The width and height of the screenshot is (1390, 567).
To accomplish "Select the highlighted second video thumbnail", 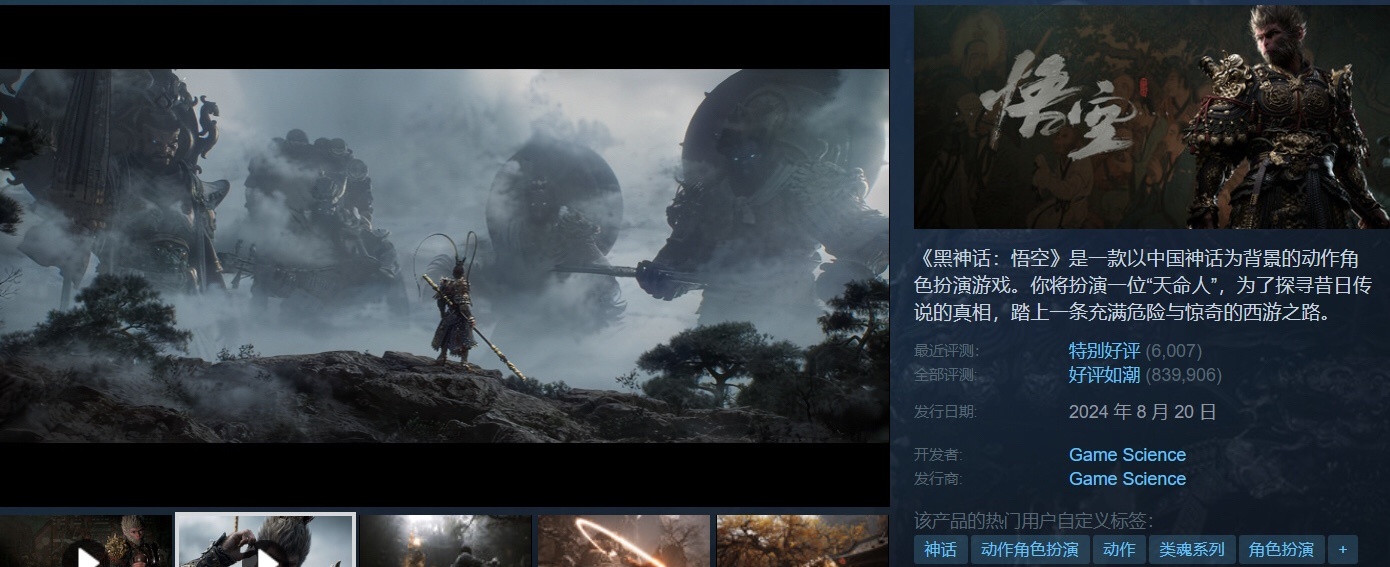I will point(265,541).
